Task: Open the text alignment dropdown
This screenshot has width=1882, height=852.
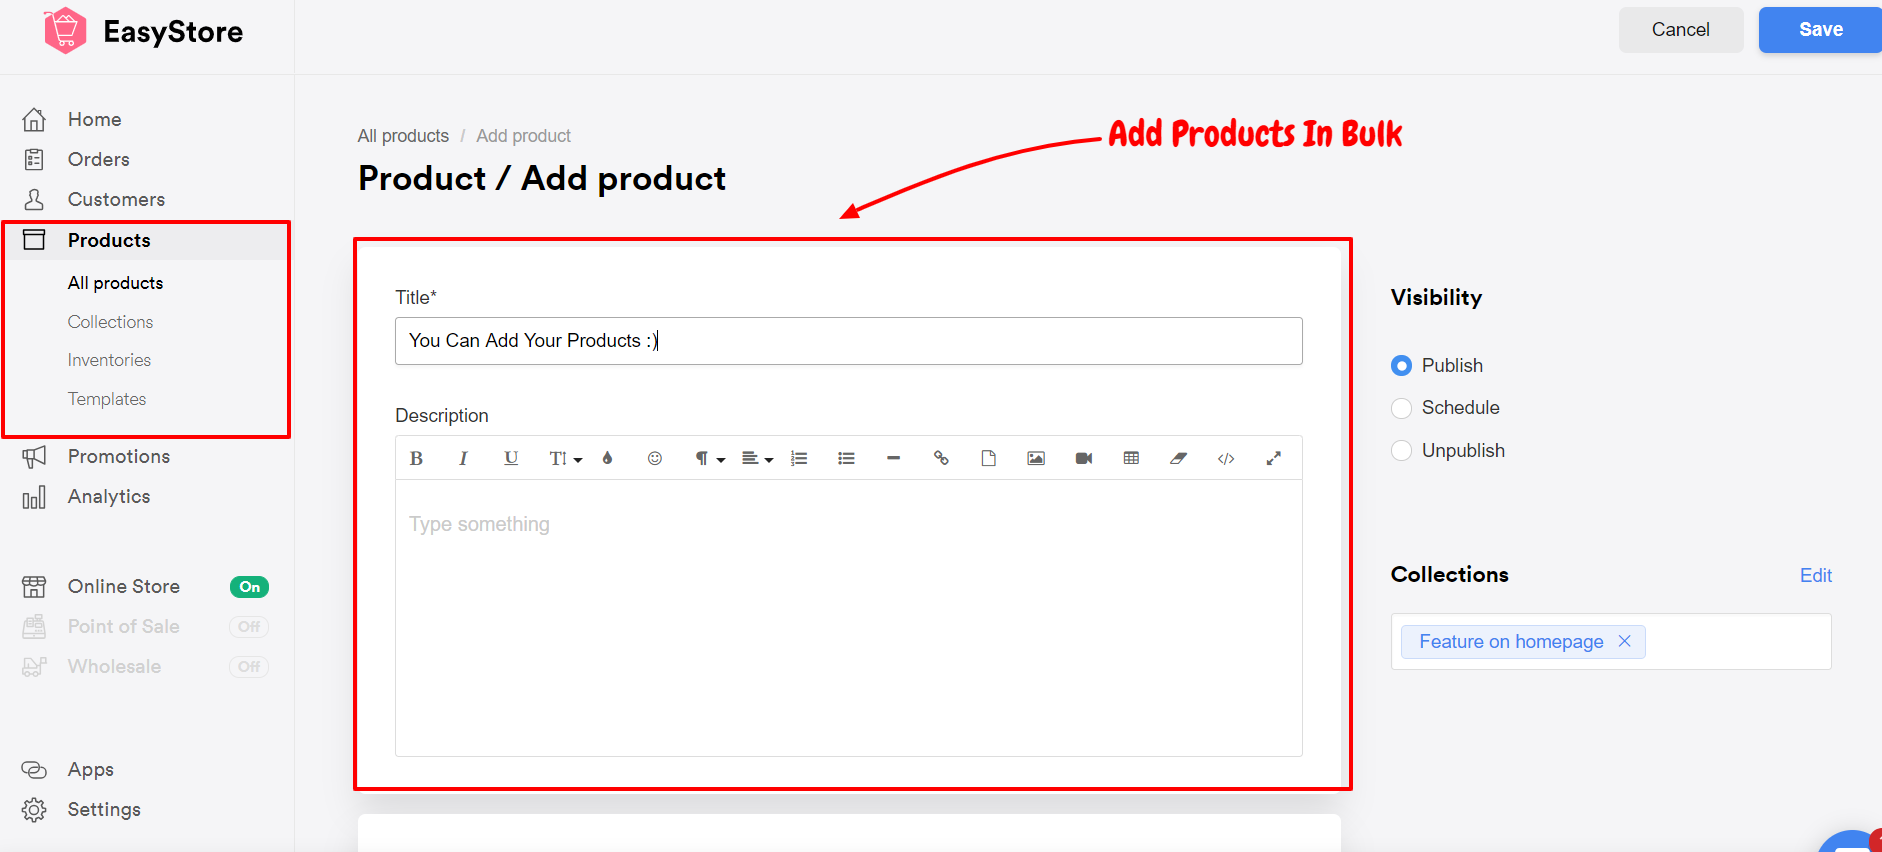Action: pyautogui.click(x=758, y=458)
